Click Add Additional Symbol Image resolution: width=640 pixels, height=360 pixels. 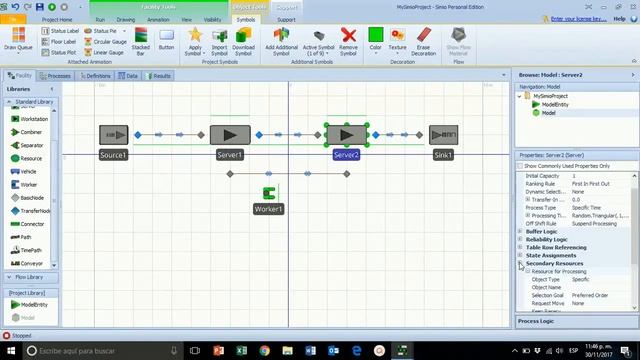[281, 41]
